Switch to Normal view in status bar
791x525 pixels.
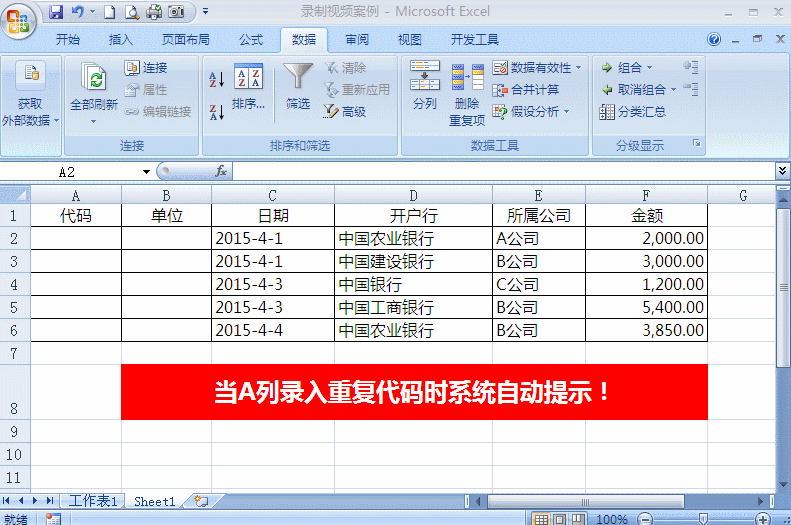coord(541,519)
